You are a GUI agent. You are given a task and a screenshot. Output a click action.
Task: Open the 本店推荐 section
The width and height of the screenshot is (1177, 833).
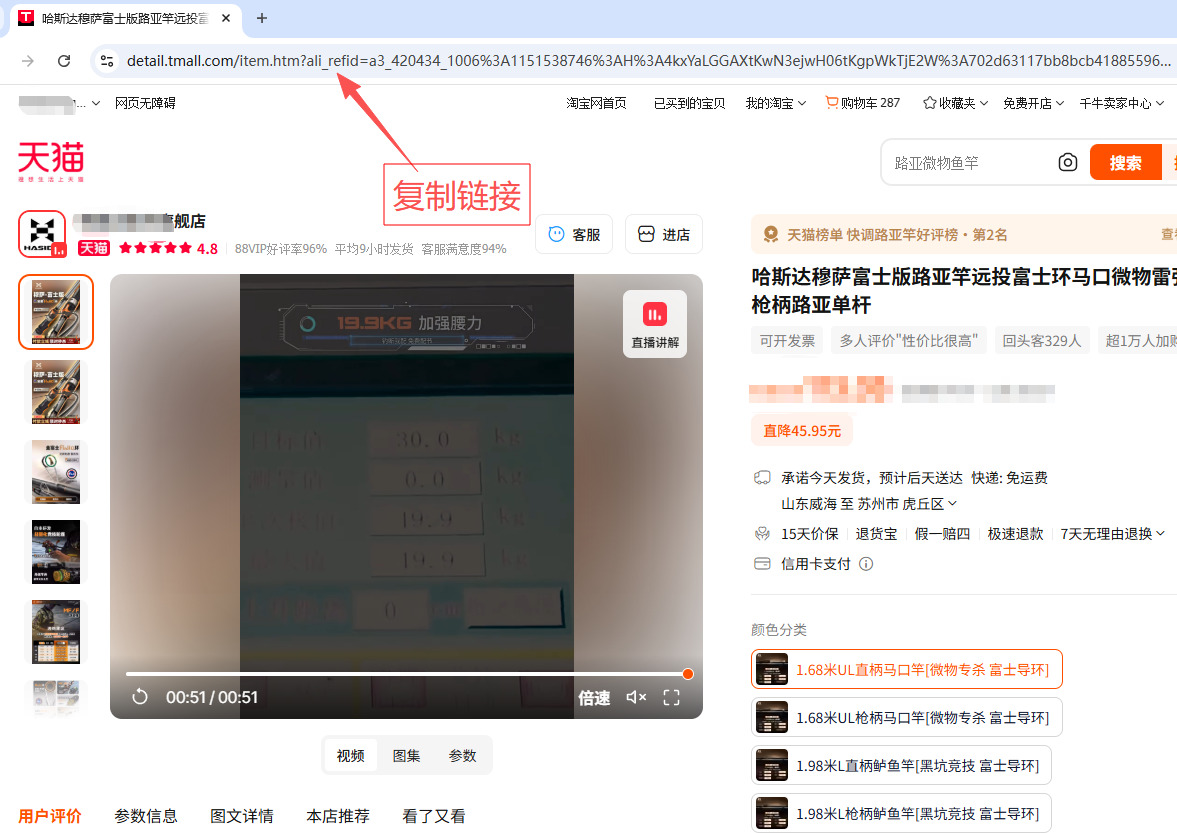338,816
